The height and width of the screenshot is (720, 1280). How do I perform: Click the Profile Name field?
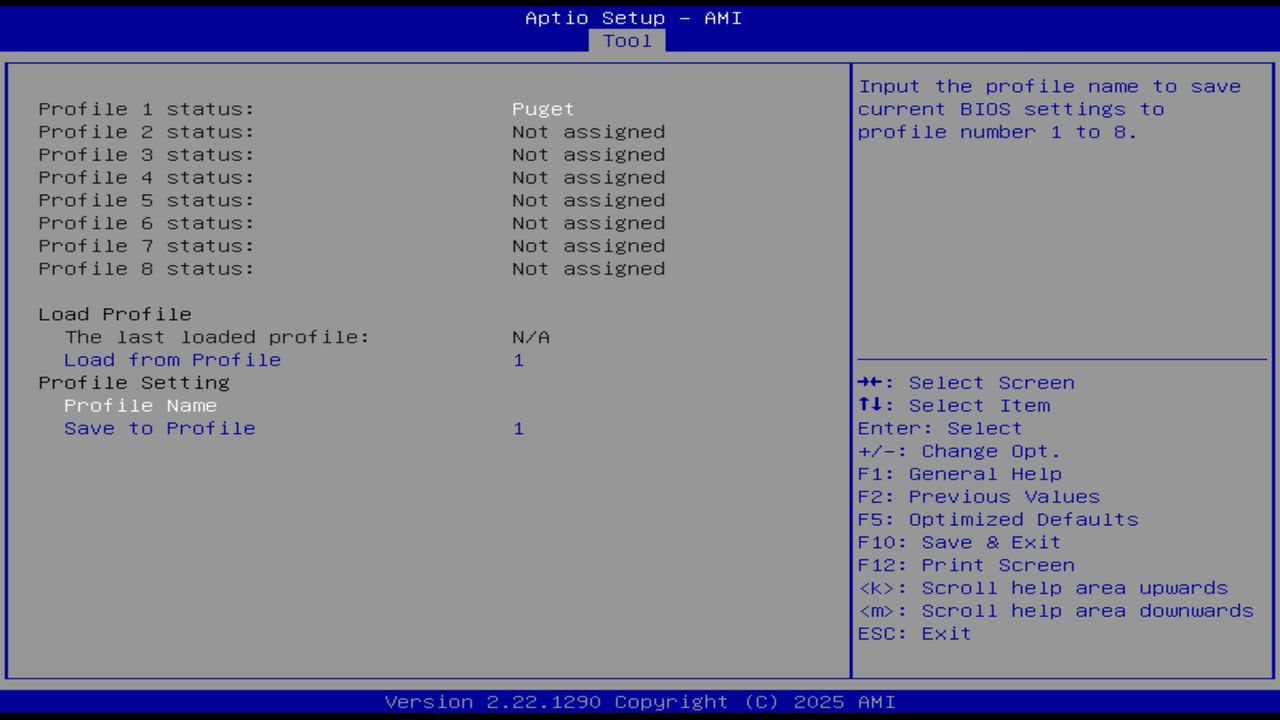click(x=140, y=405)
